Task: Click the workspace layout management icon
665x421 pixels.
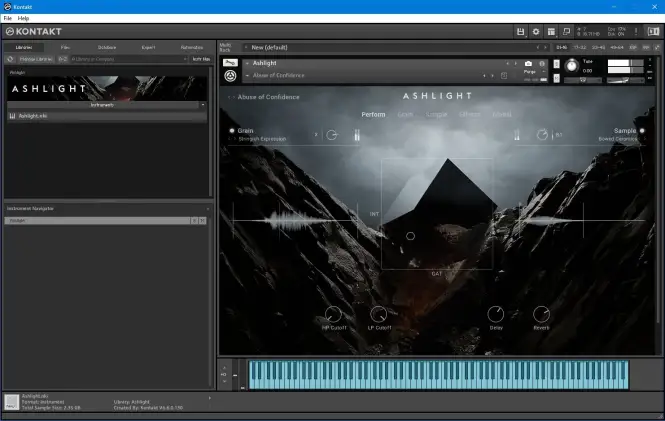Action: (551, 31)
